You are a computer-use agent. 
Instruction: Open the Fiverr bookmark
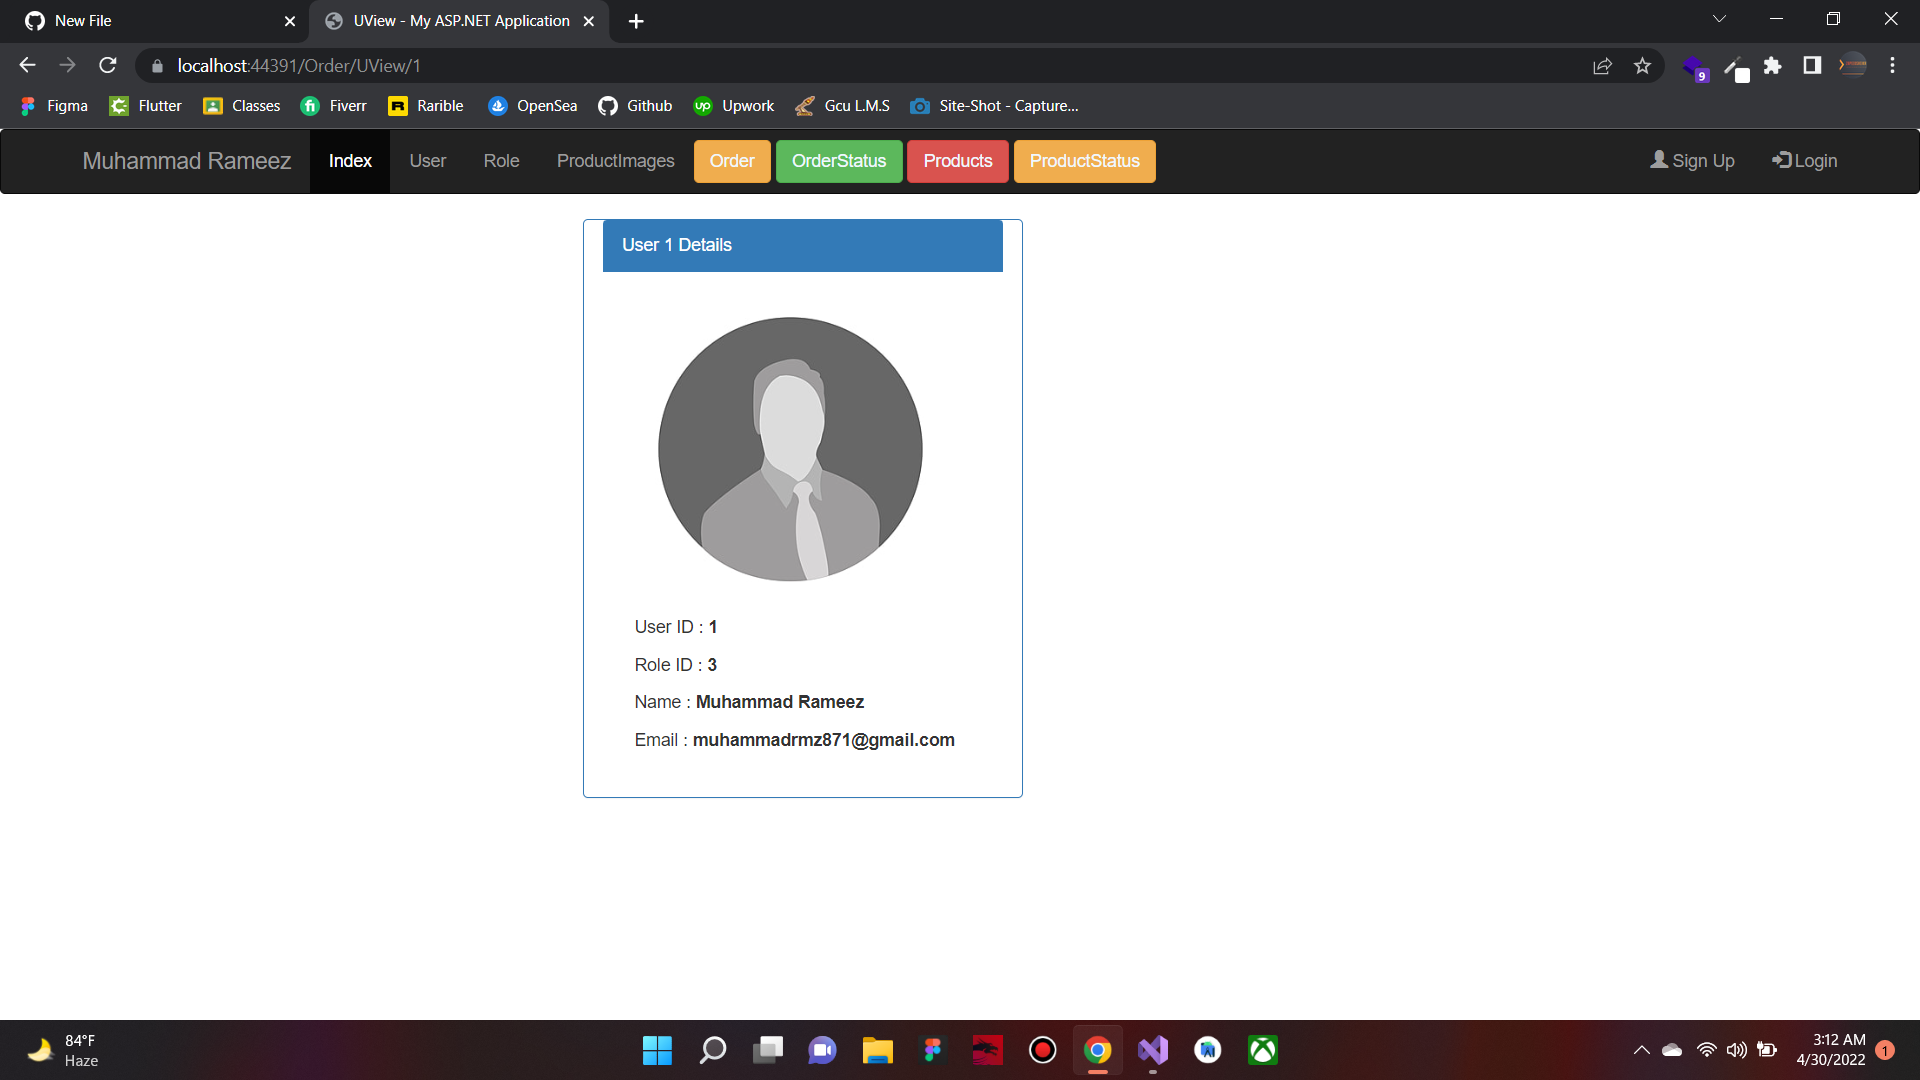tap(334, 105)
